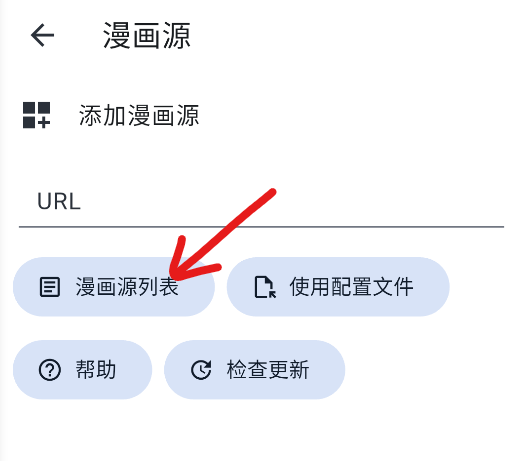Image resolution: width=520 pixels, height=461 pixels.
Task: Tap the 使用配置文件 label text
Action: tap(351, 287)
